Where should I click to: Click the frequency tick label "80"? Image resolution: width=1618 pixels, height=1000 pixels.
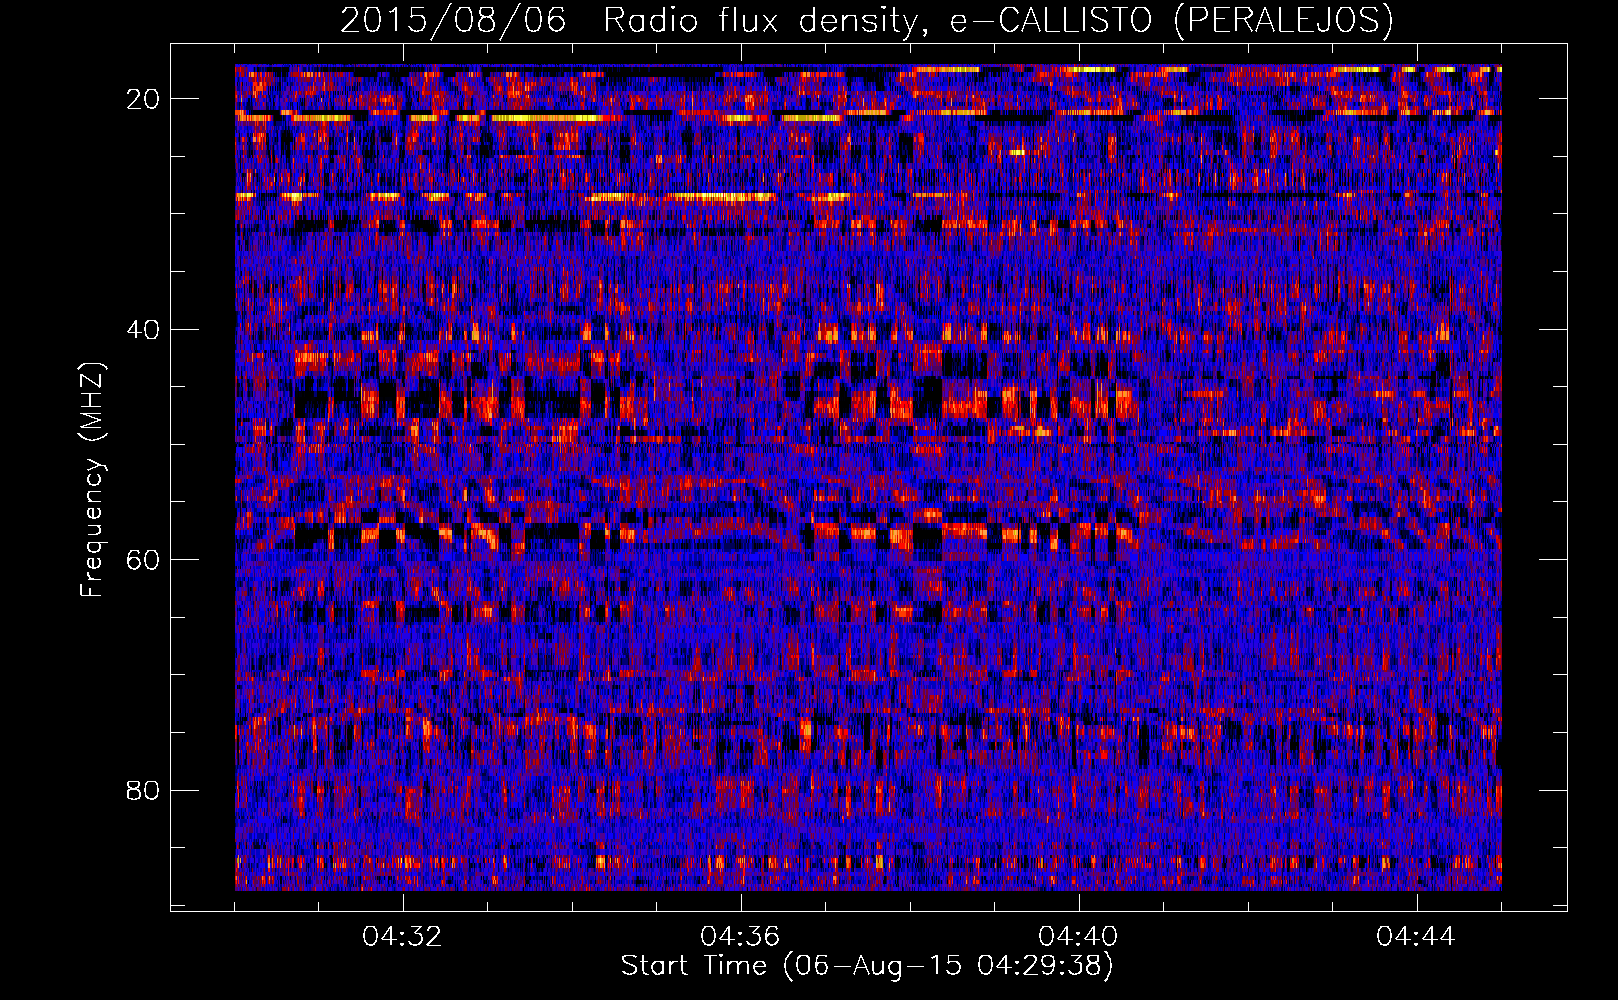[x=144, y=790]
